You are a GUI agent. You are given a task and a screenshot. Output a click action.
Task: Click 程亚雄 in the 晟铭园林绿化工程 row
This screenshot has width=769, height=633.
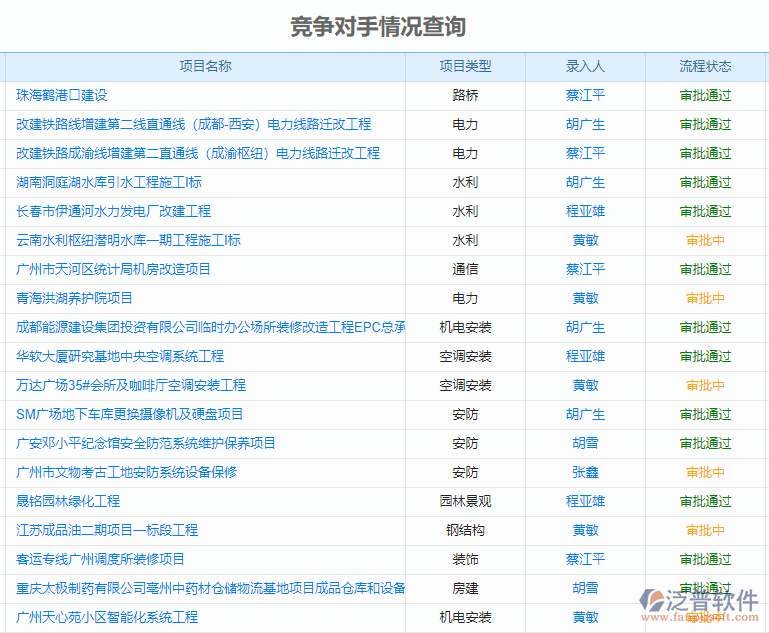click(x=585, y=502)
